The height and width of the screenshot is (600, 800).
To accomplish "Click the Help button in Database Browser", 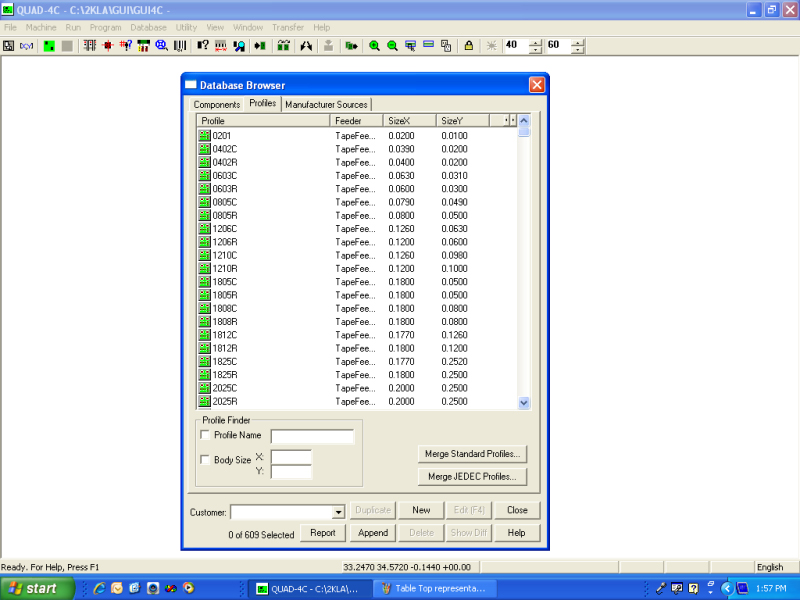I will coord(516,533).
